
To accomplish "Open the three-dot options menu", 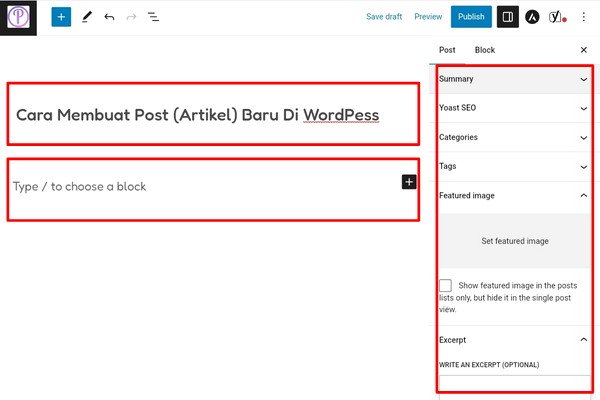I will point(584,17).
